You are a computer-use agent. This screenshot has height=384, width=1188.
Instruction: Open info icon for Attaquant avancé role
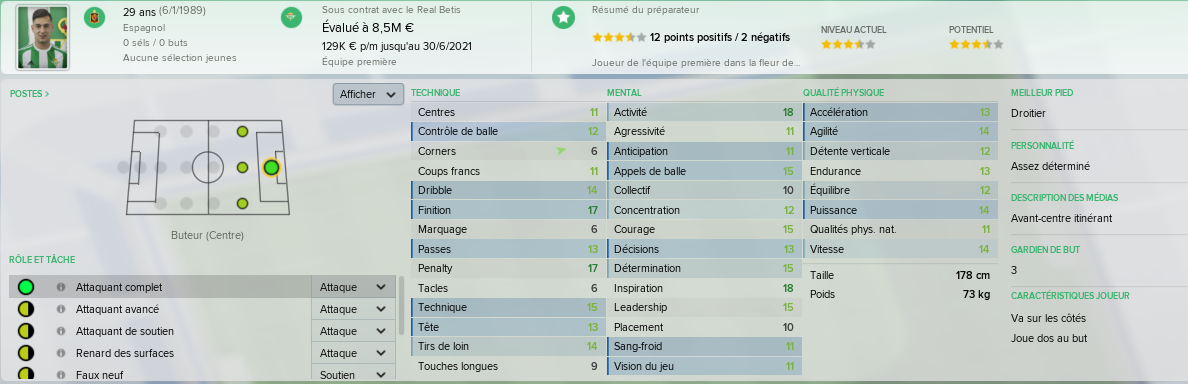click(60, 309)
